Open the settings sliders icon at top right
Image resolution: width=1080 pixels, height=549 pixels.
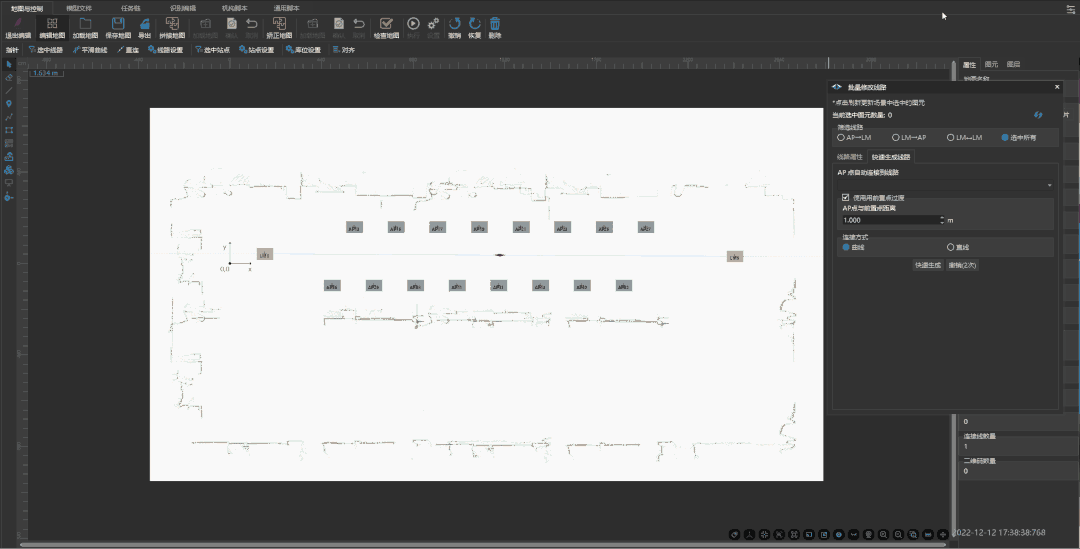click(1070, 9)
